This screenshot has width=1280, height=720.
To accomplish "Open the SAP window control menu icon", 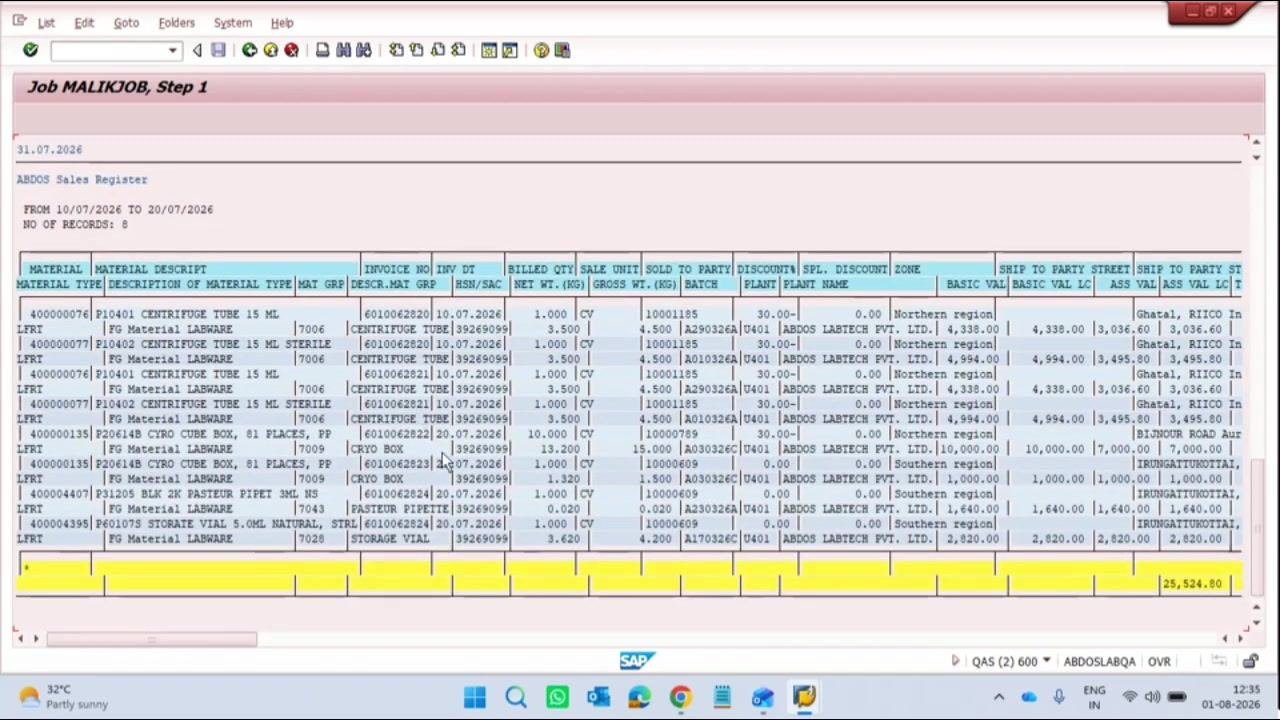I will tap(19, 21).
